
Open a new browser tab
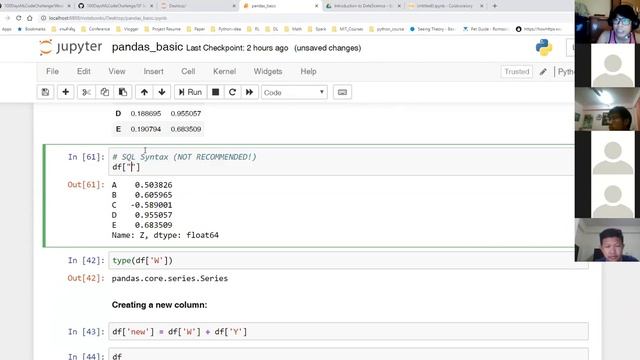tap(495, 6)
